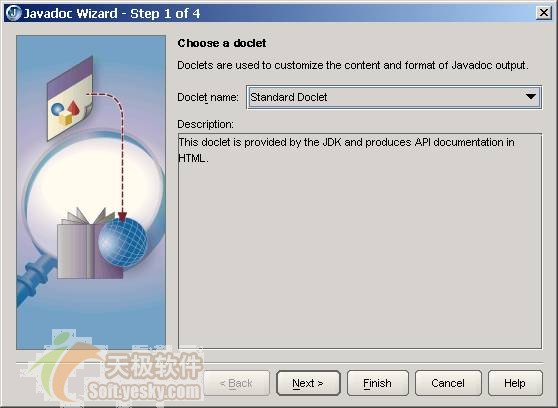Cancel the Javadoc Wizard
558x408 pixels.
448,383
